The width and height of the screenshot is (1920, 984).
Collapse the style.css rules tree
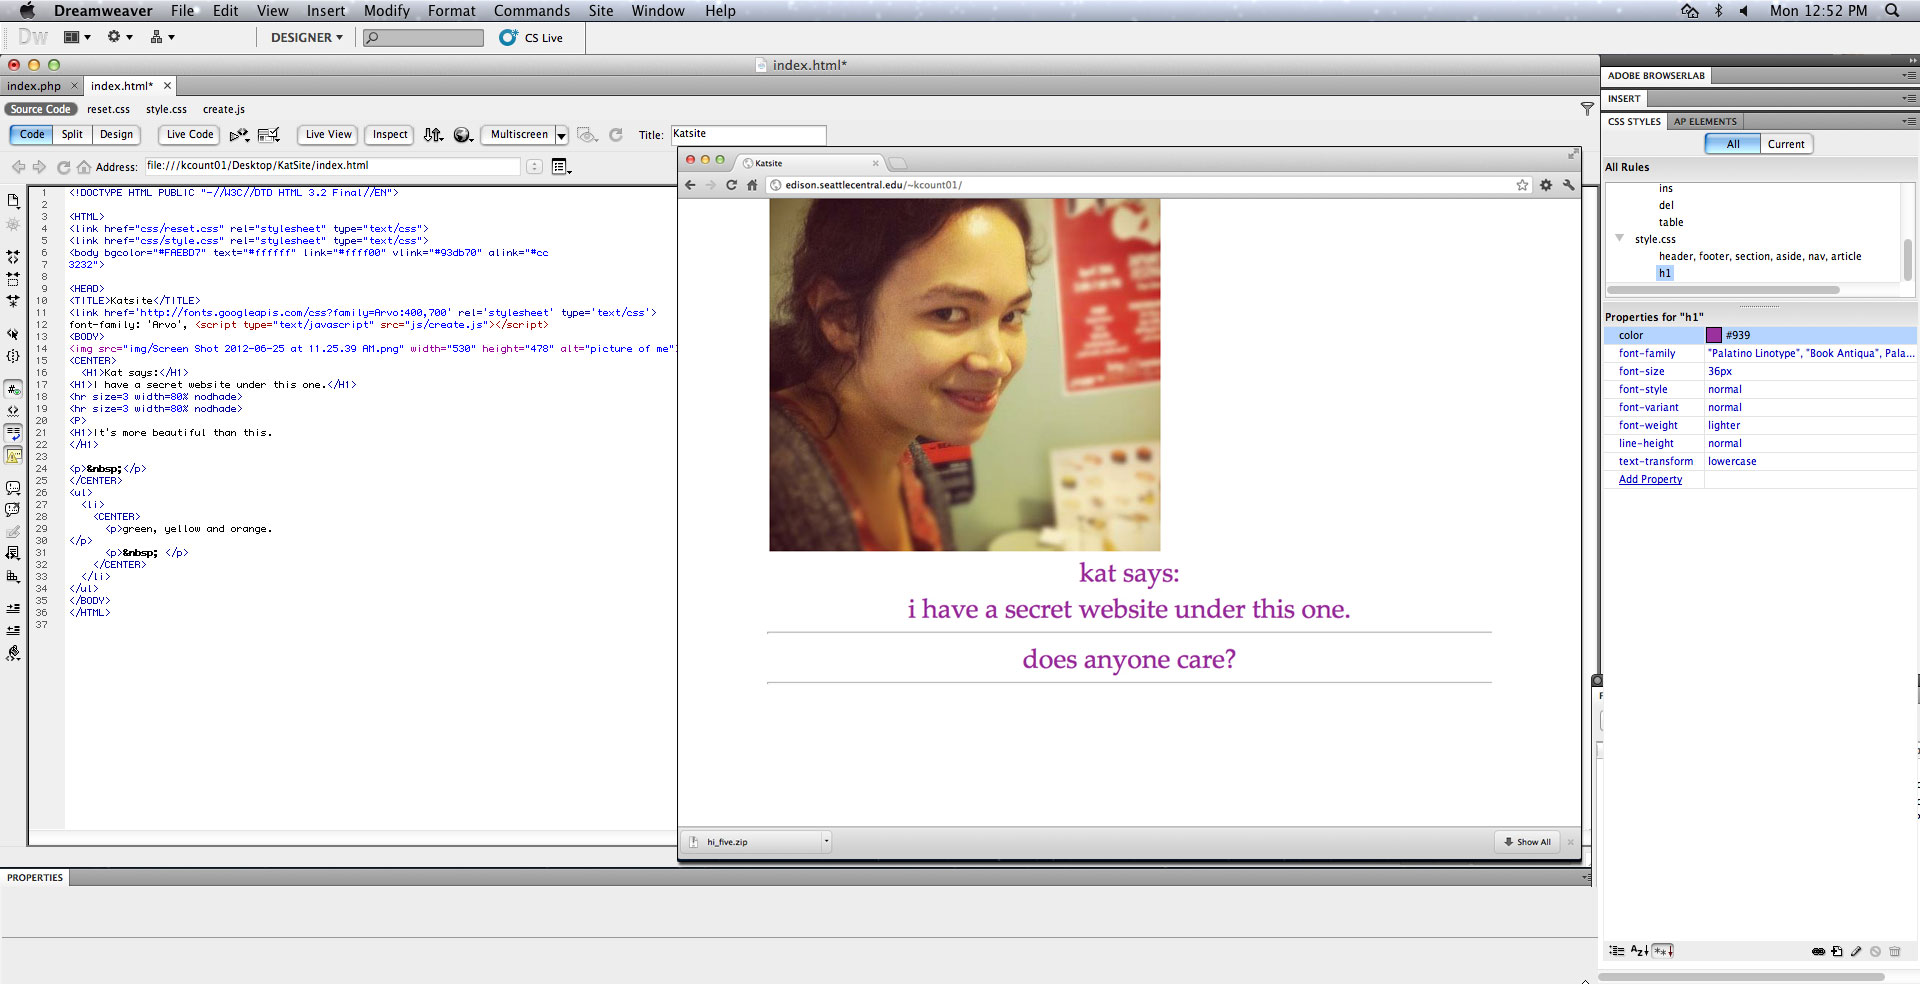(1619, 239)
